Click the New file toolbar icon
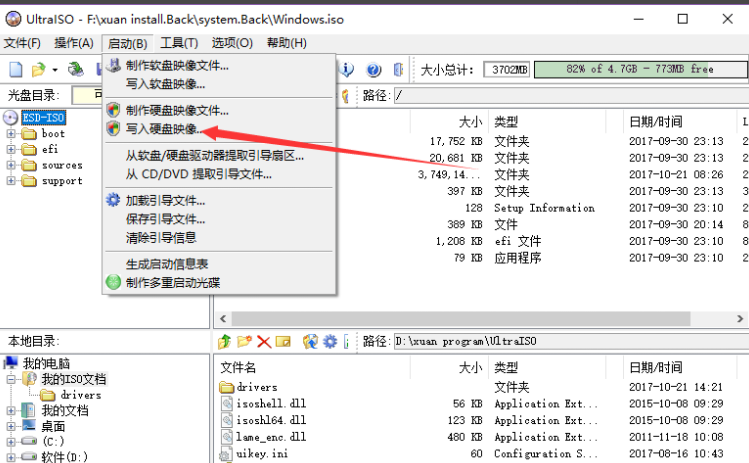This screenshot has height=463, width=749. coord(15,69)
